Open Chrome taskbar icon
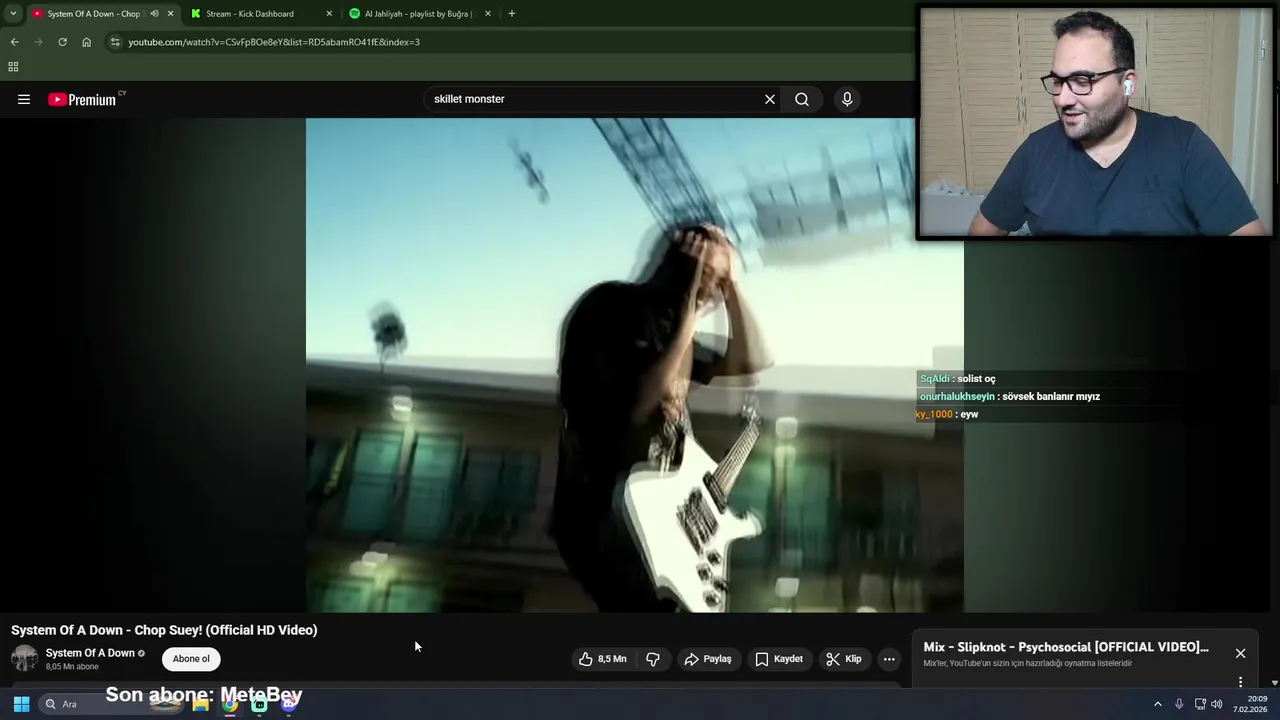This screenshot has height=720, width=1280. coord(230,704)
